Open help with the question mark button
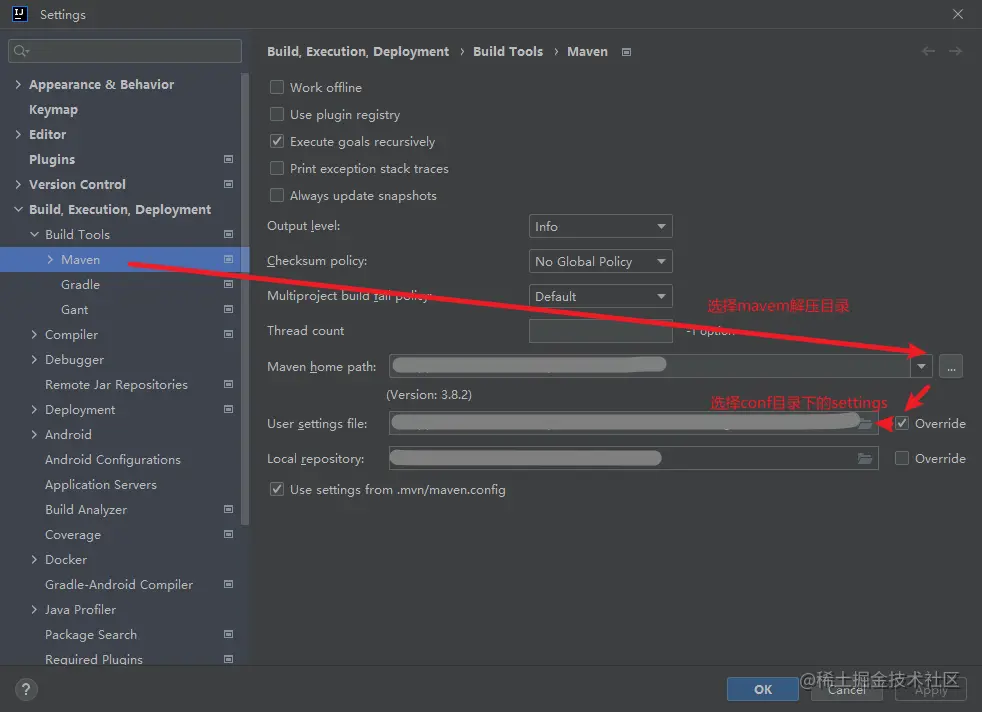The image size is (982, 712). click(26, 689)
